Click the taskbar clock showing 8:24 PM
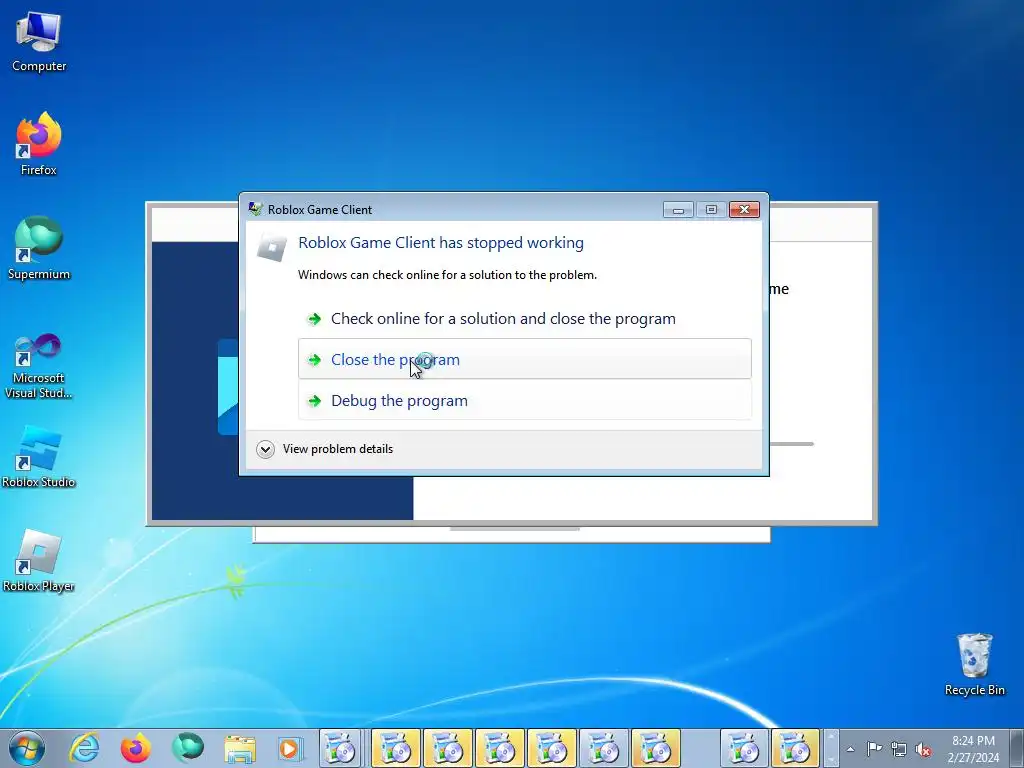Screen dimensions: 1024x768 click(973, 749)
